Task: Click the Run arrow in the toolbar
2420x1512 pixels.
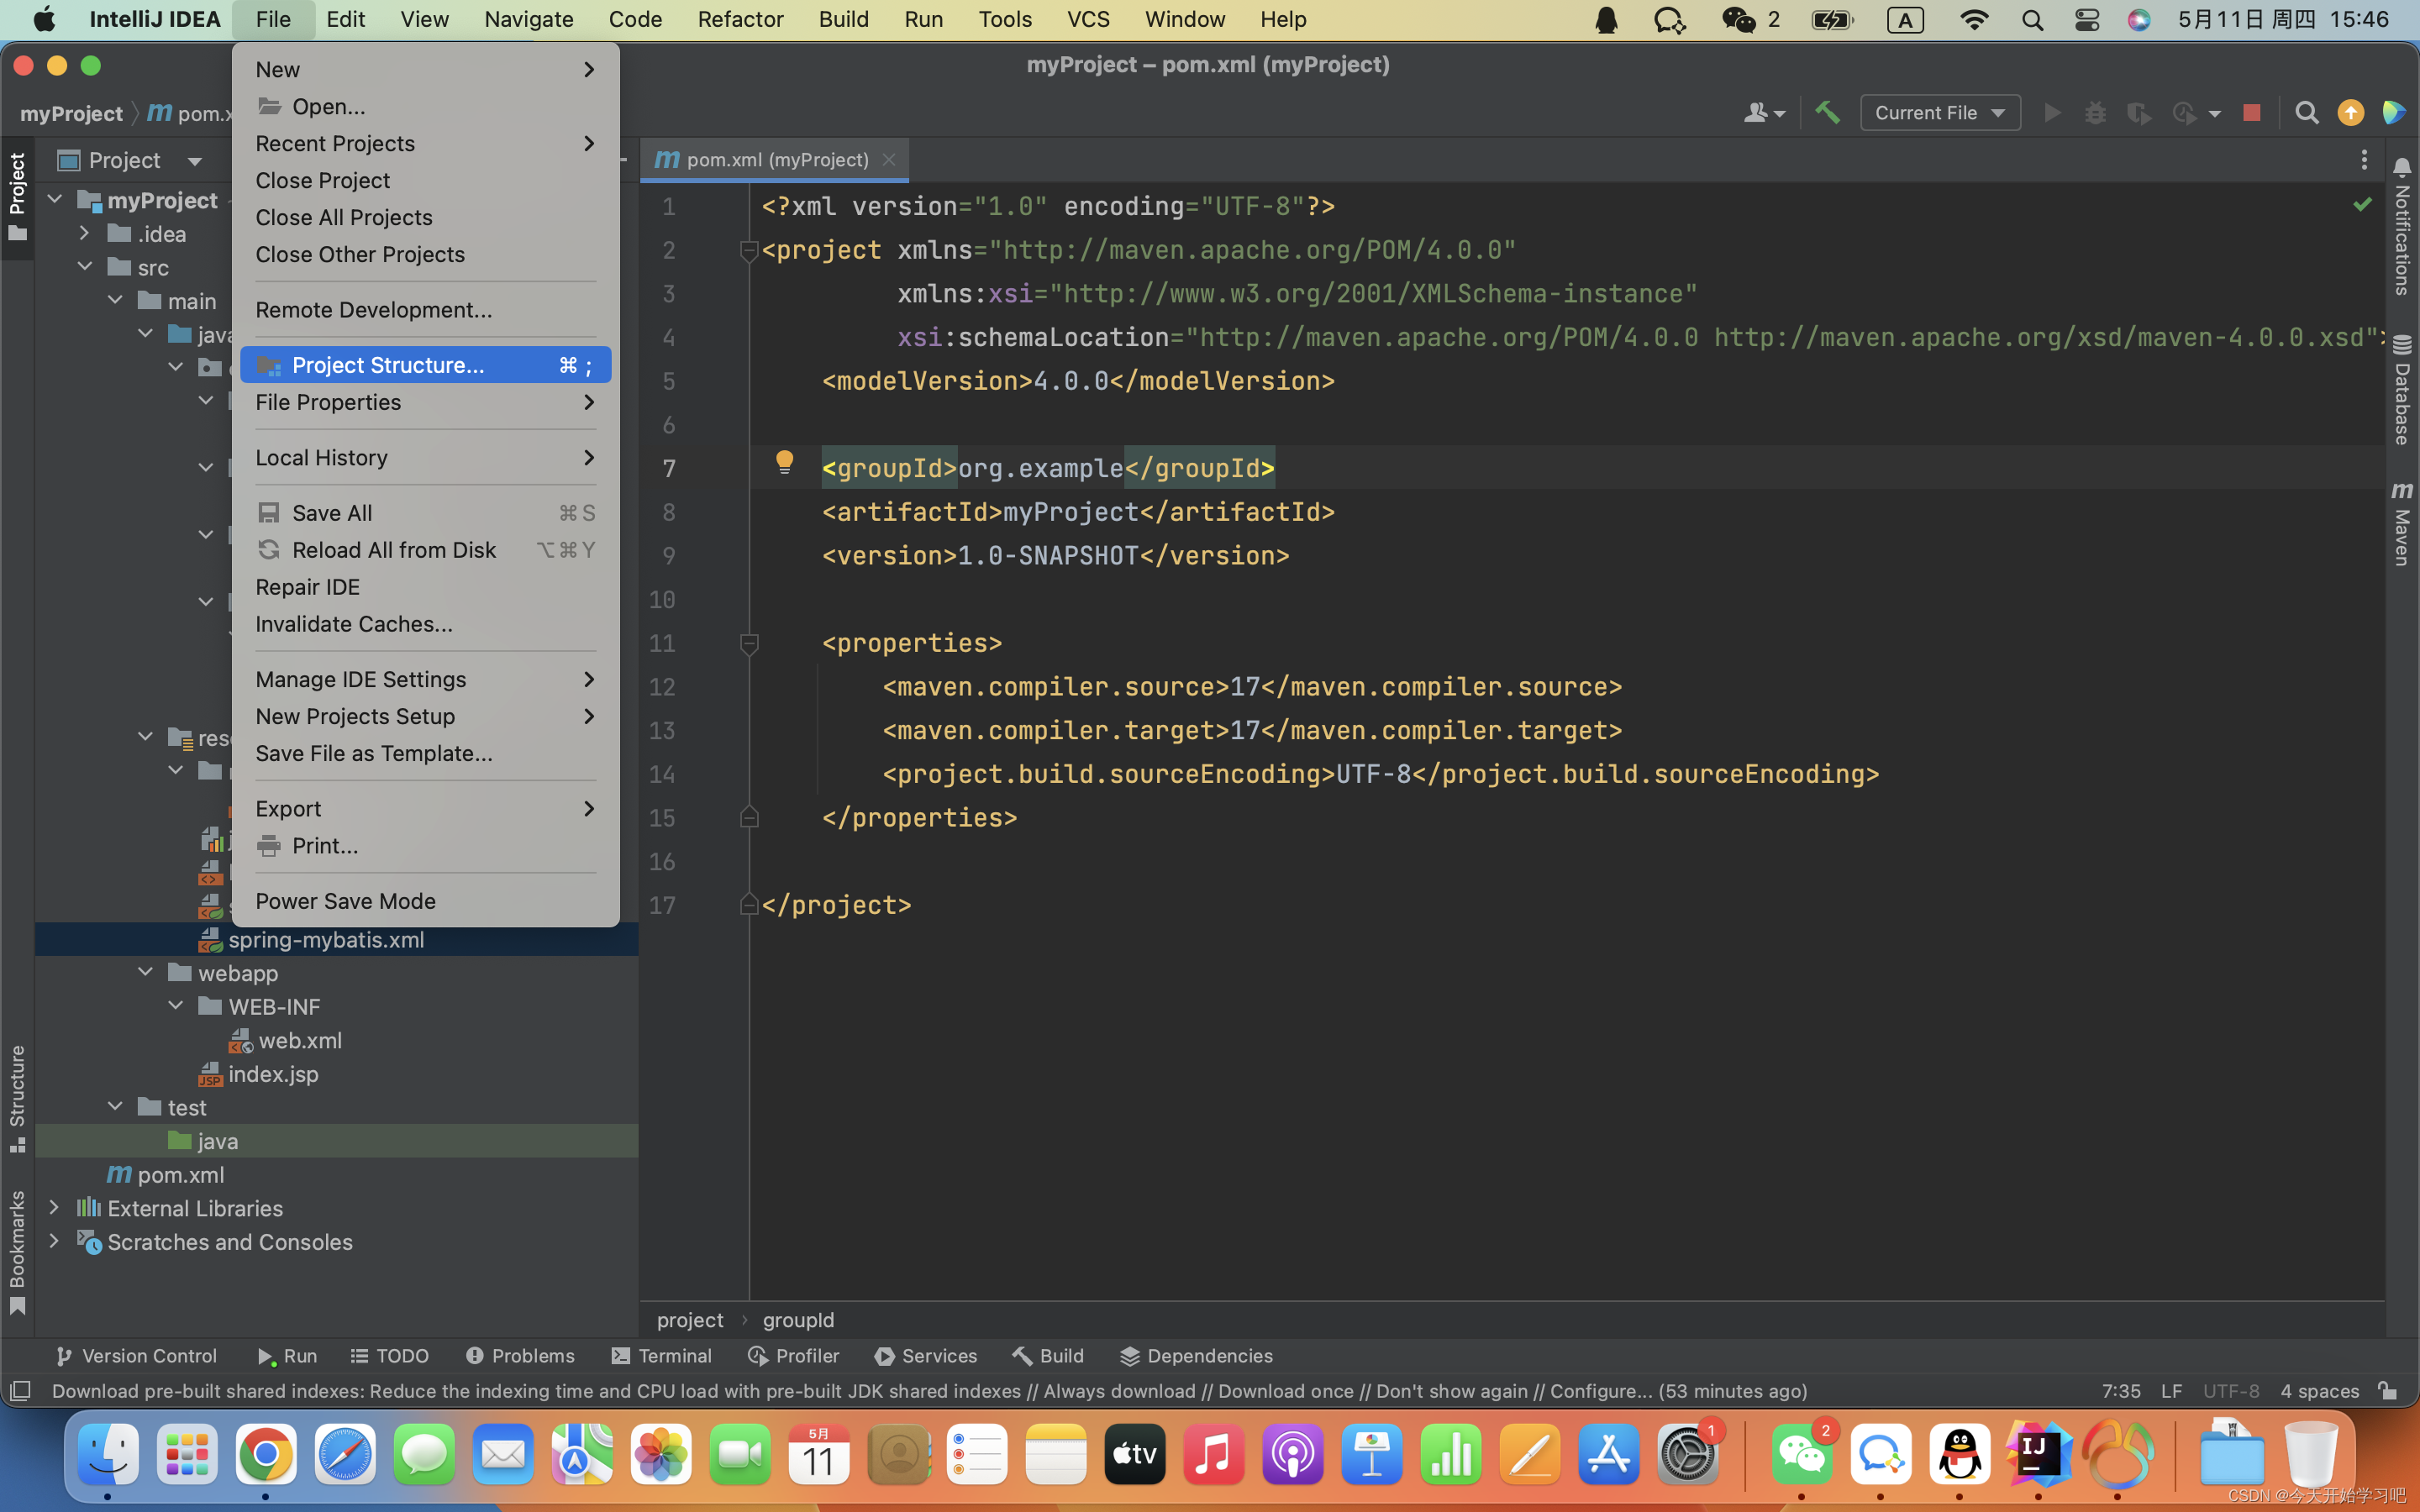Action: click(x=2052, y=113)
